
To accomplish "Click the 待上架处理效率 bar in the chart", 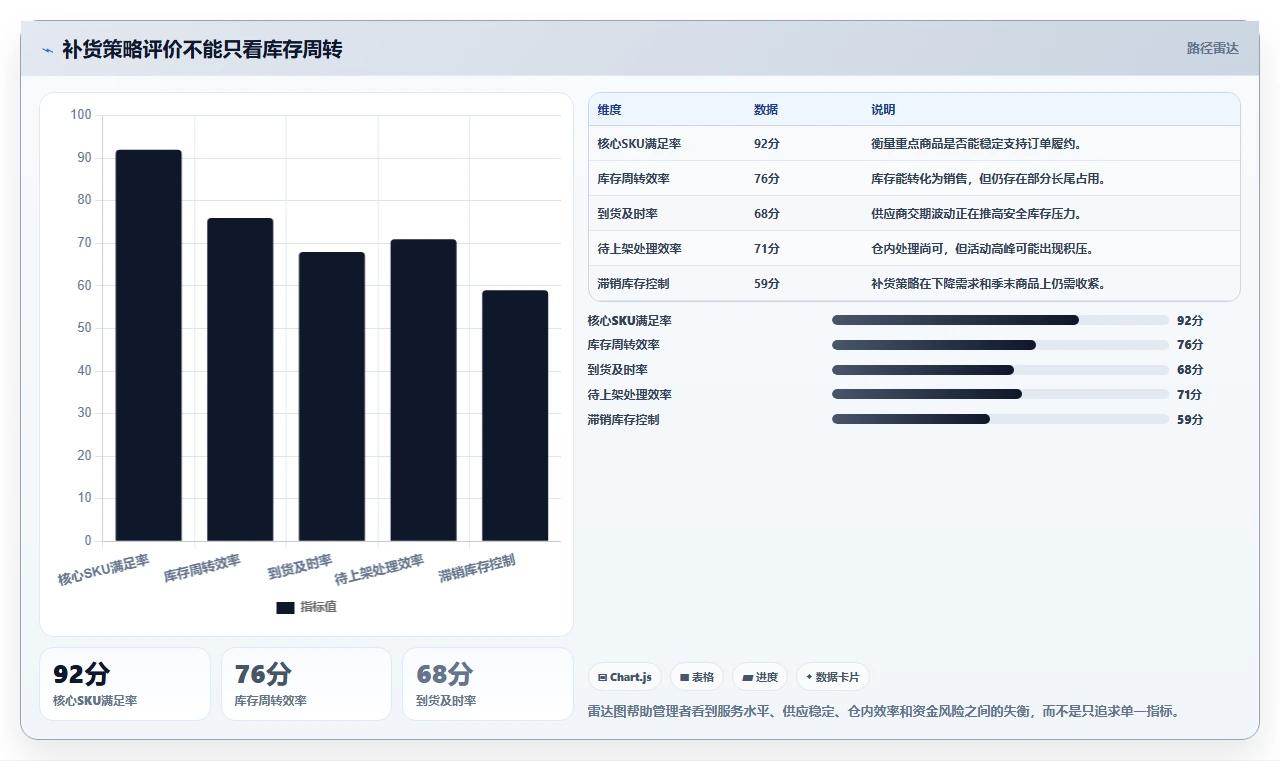I will (423, 390).
